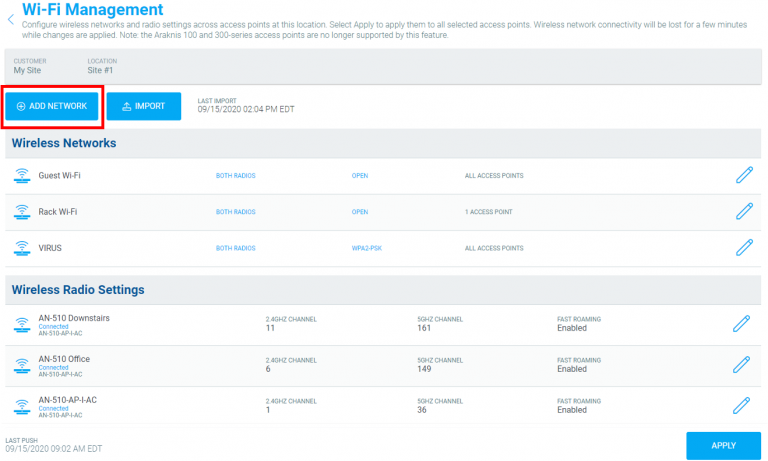Image resolution: width=768 pixels, height=461 pixels.
Task: Click the AN-510 Downstairs access point icon
Action: click(x=22, y=324)
